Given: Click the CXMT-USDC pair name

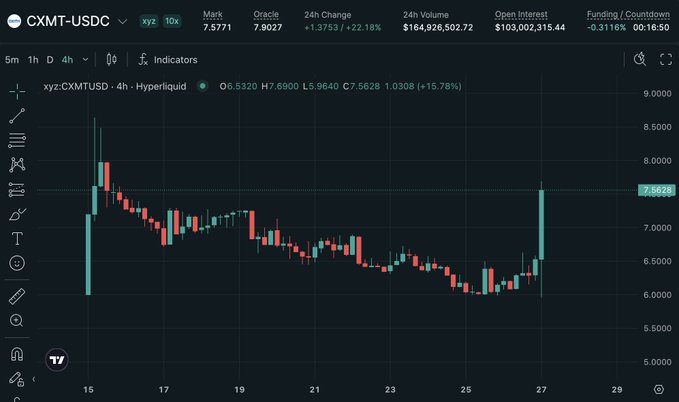Looking at the screenshot, I should [68, 21].
